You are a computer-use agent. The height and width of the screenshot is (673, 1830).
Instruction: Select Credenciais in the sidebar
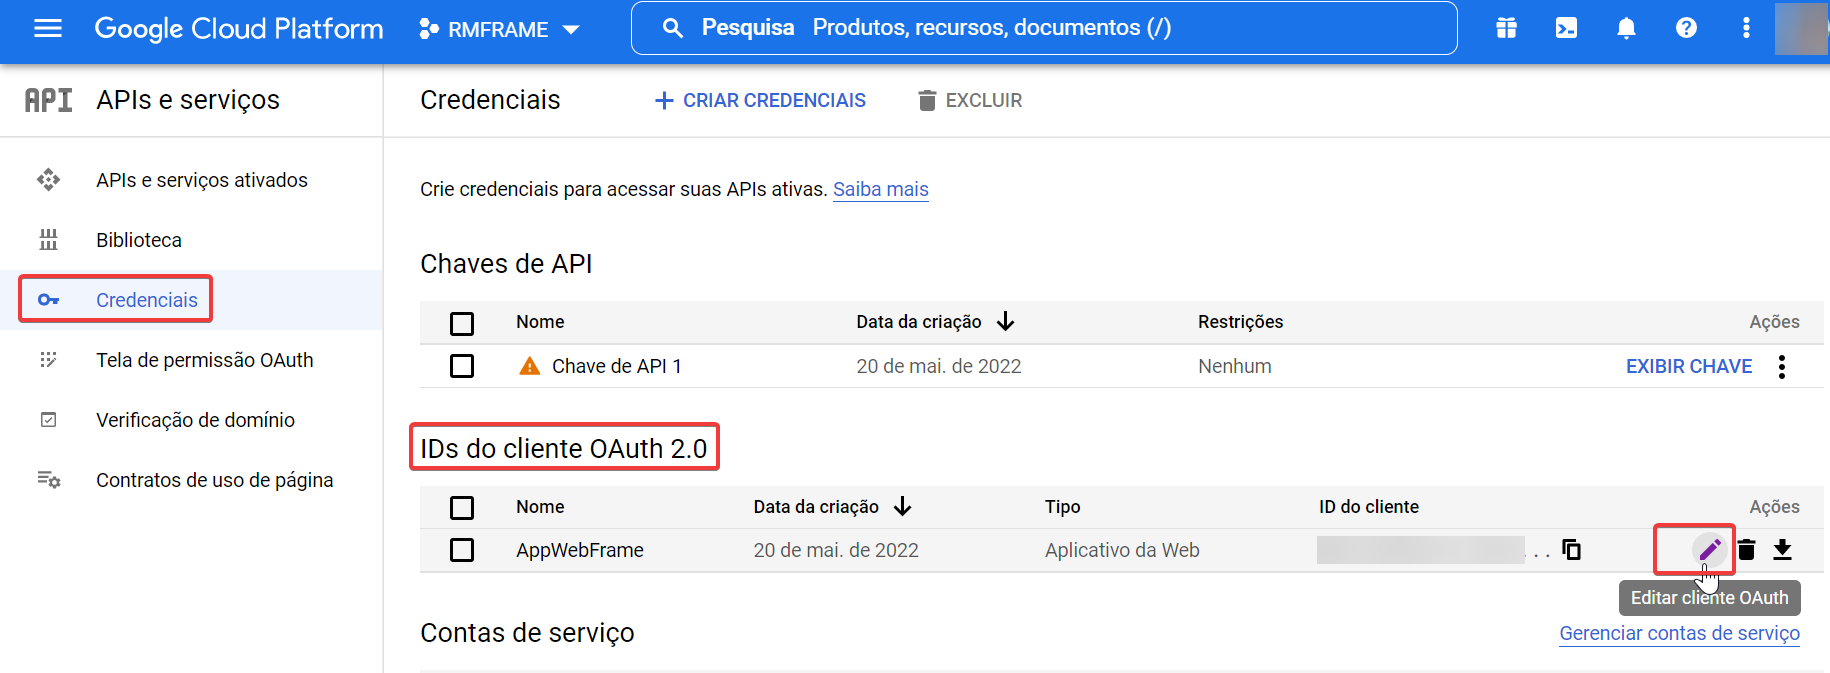point(147,300)
